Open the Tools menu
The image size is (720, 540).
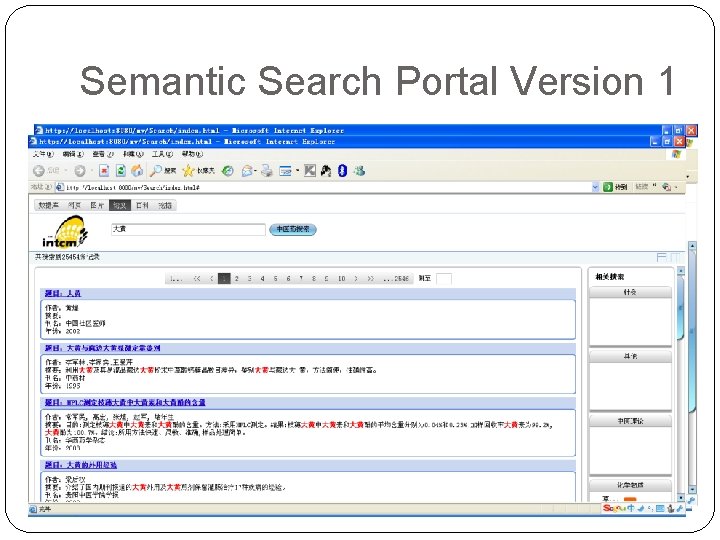163,154
